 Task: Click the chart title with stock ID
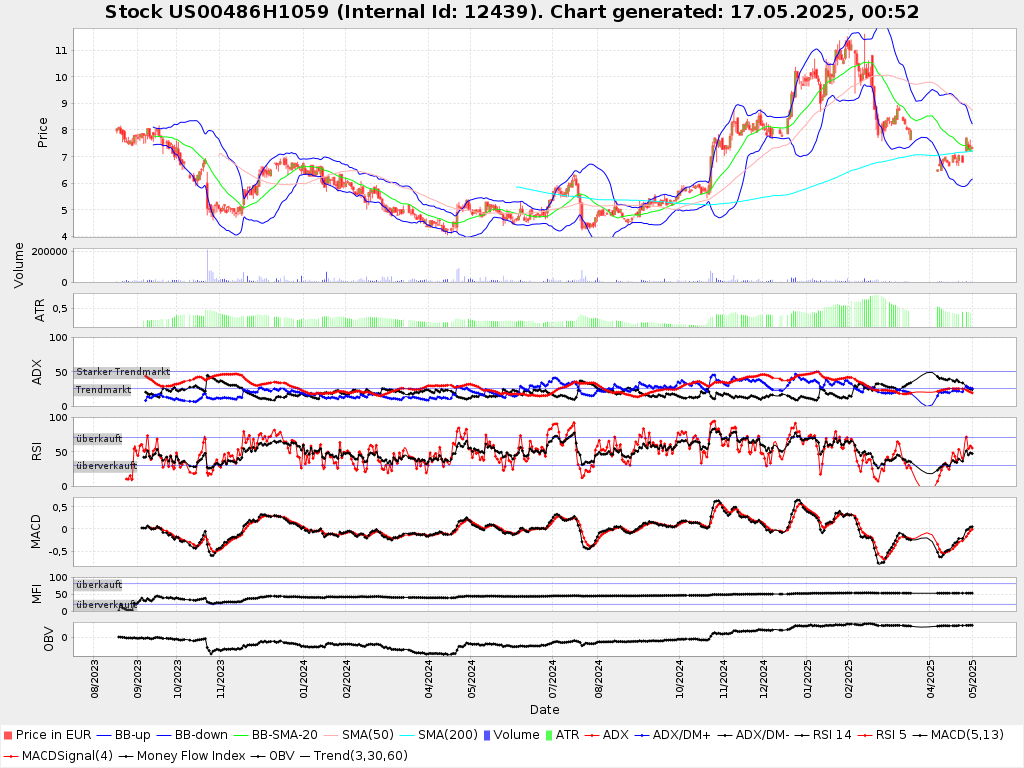pos(512,12)
